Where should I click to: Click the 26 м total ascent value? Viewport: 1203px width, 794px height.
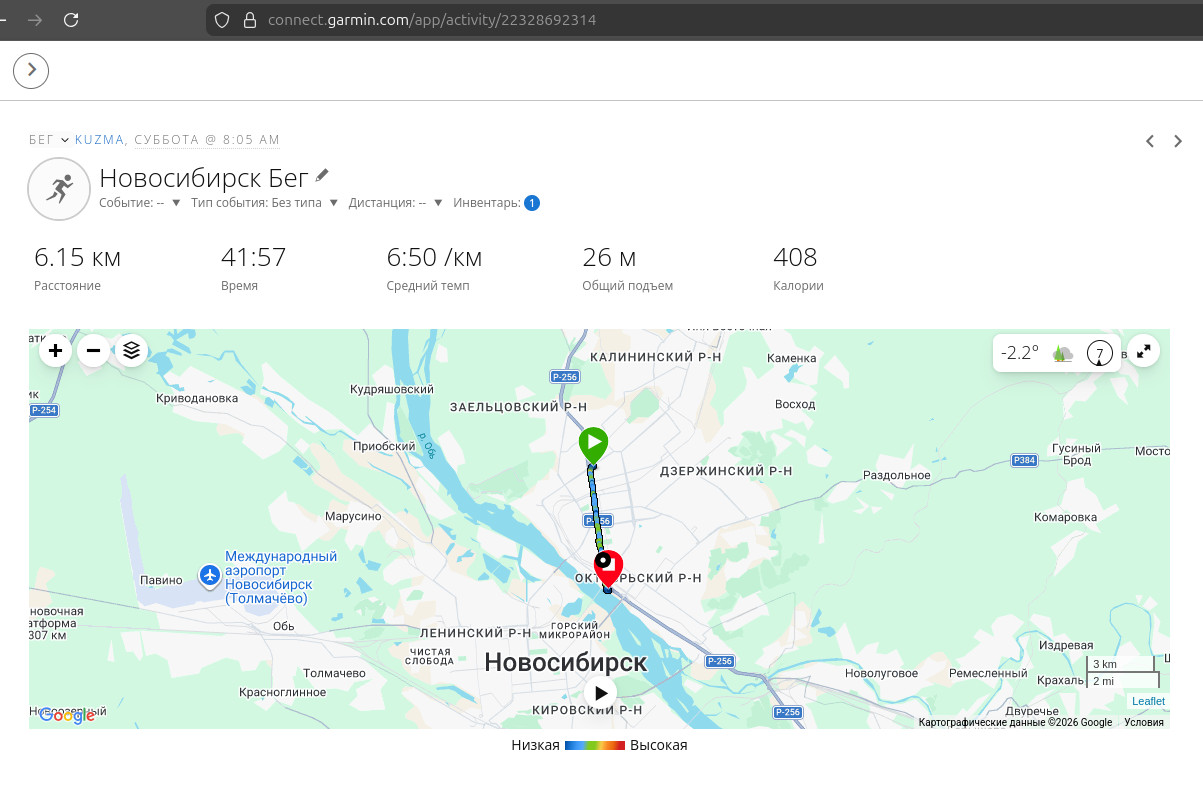[609, 257]
